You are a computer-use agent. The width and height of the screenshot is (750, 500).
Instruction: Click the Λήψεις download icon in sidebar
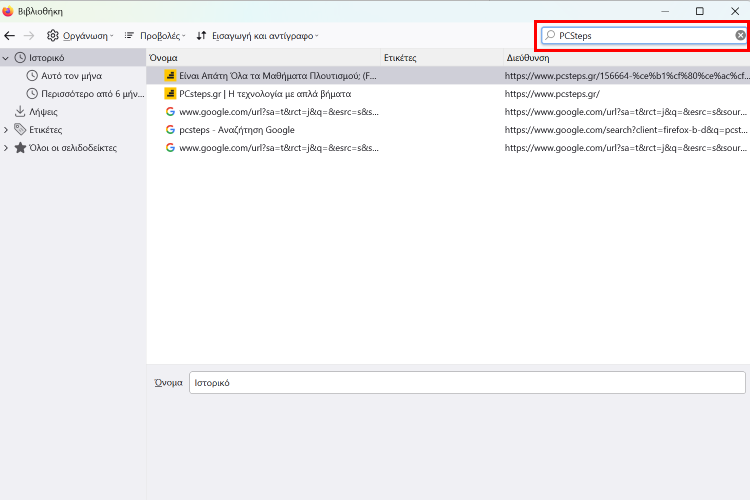20,112
